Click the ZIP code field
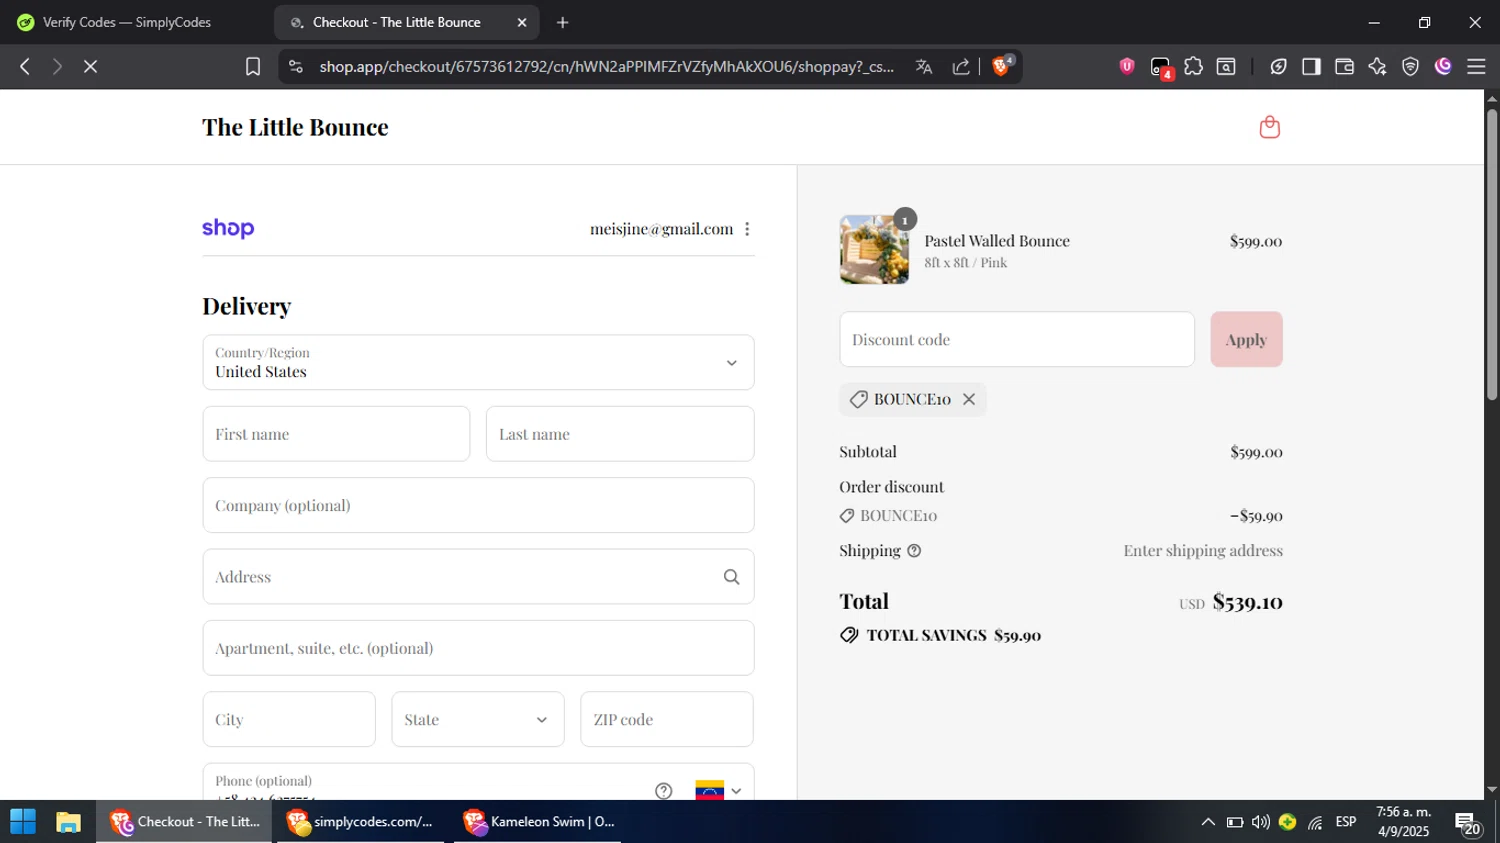The height and width of the screenshot is (843, 1500). pyautogui.click(x=667, y=719)
